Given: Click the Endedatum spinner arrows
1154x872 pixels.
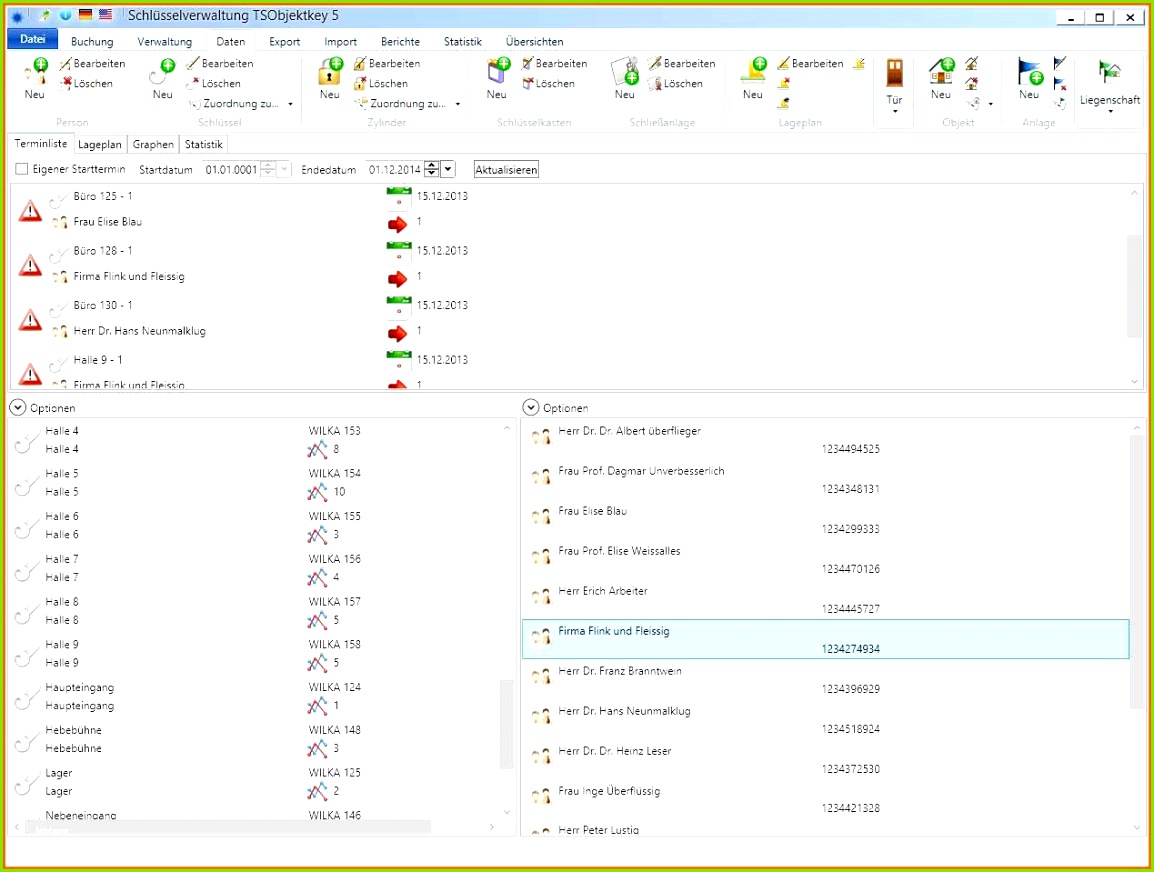Looking at the screenshot, I should pyautogui.click(x=432, y=170).
